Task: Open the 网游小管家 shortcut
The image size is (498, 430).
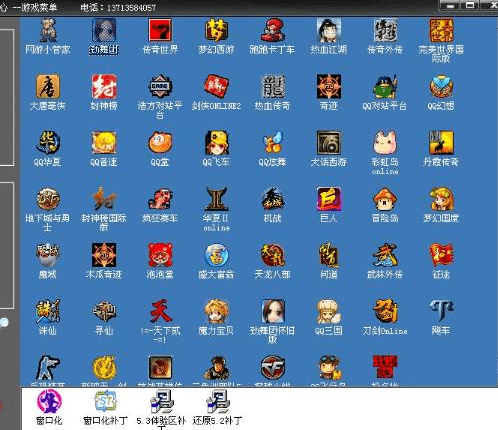Action: [x=48, y=31]
